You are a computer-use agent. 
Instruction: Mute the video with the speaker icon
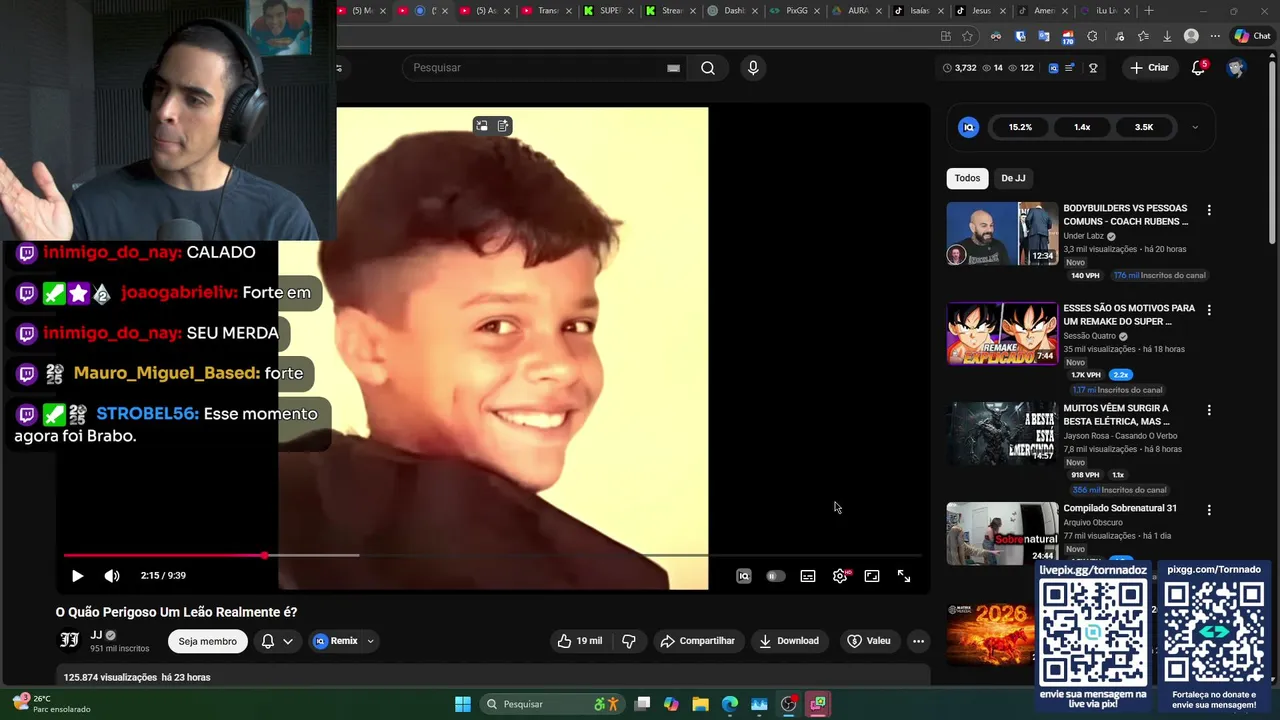112,576
